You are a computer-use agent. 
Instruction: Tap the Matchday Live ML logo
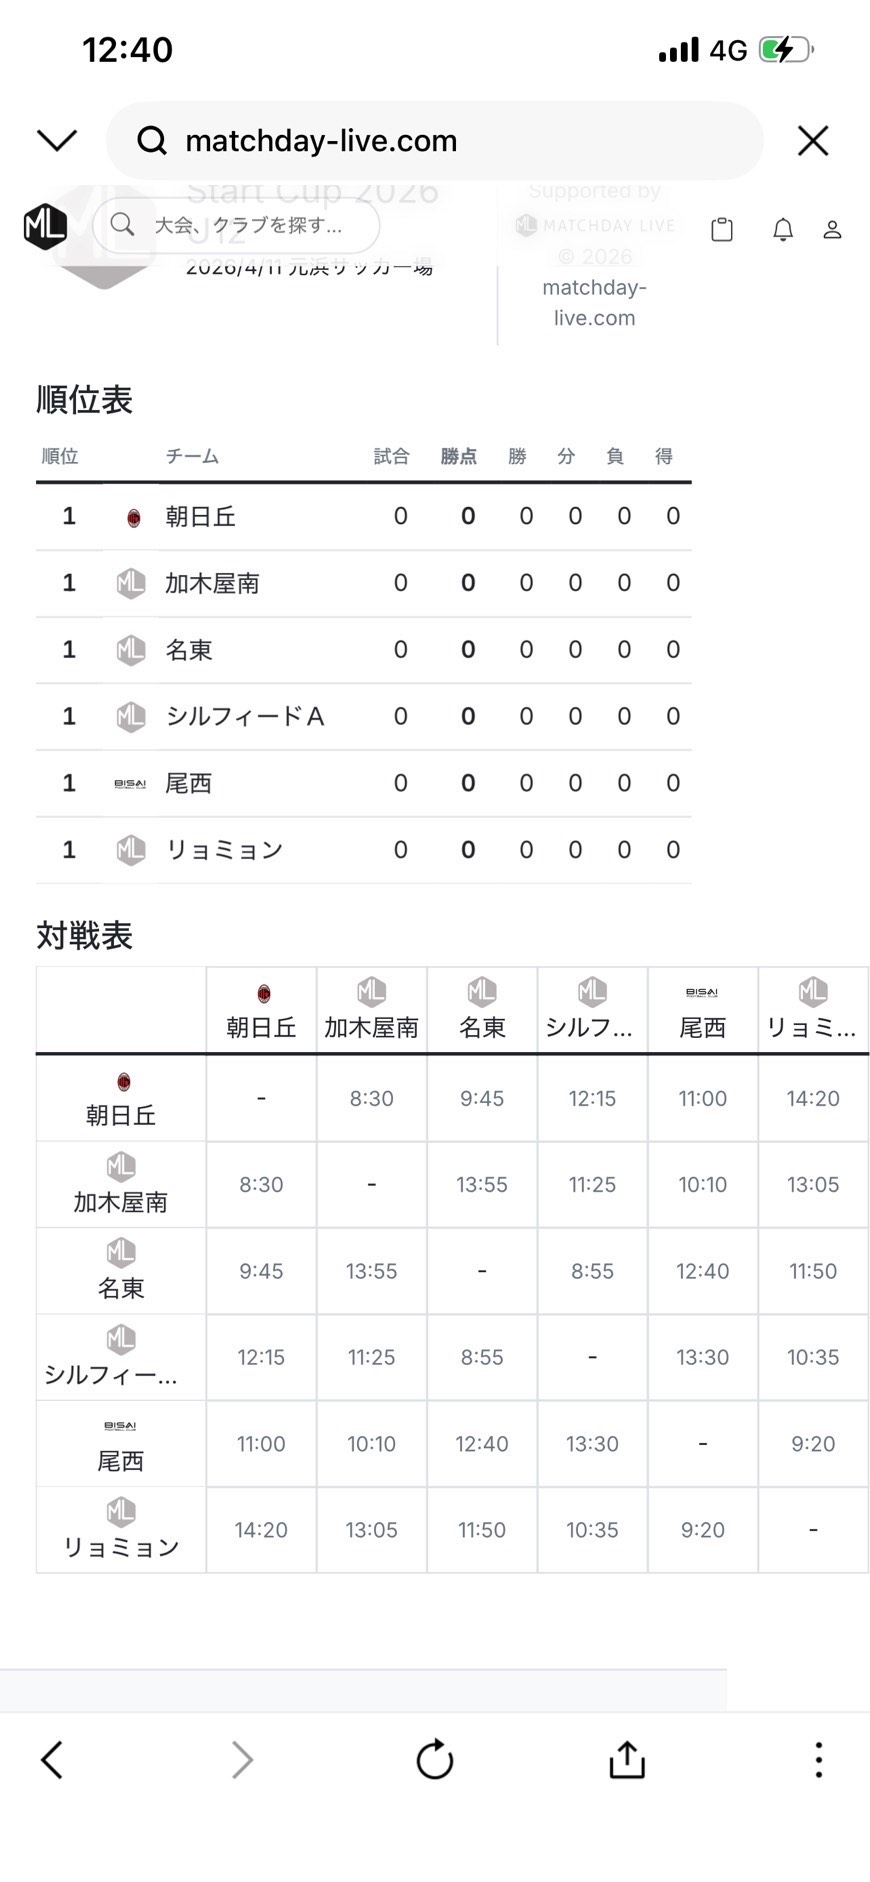(x=45, y=226)
